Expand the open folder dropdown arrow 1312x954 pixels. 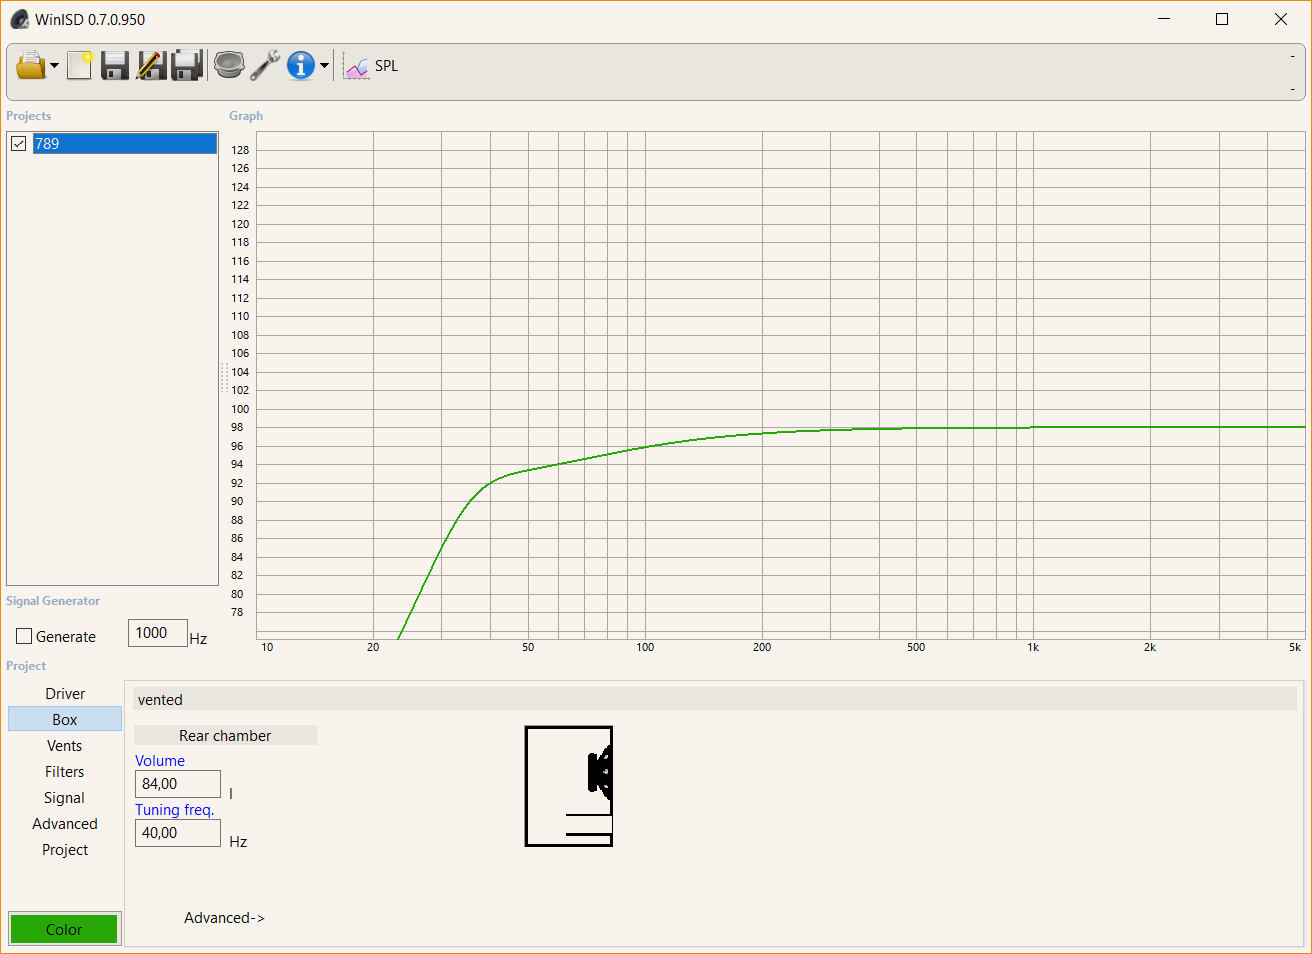(54, 67)
